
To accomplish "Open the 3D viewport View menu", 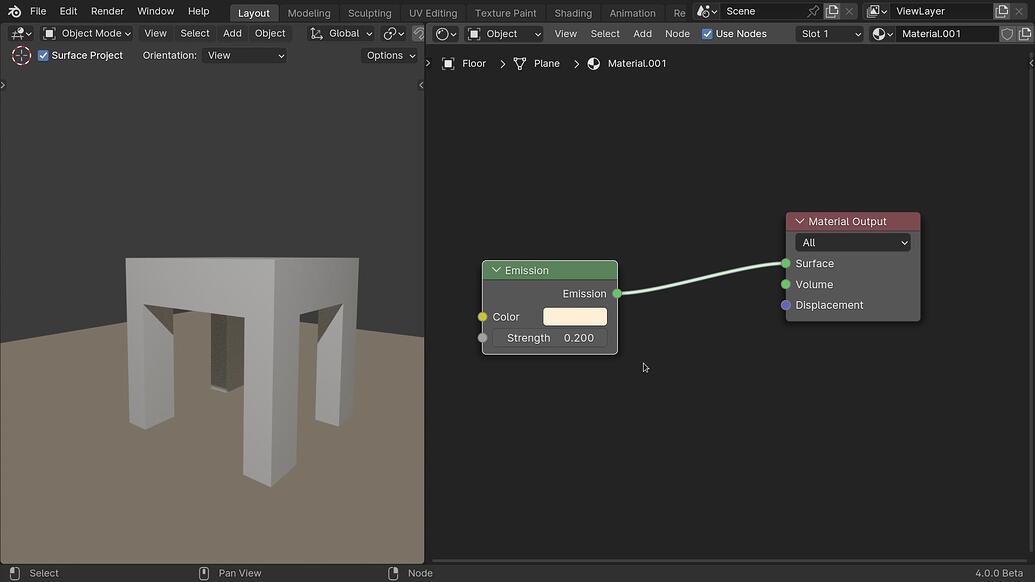I will (156, 33).
